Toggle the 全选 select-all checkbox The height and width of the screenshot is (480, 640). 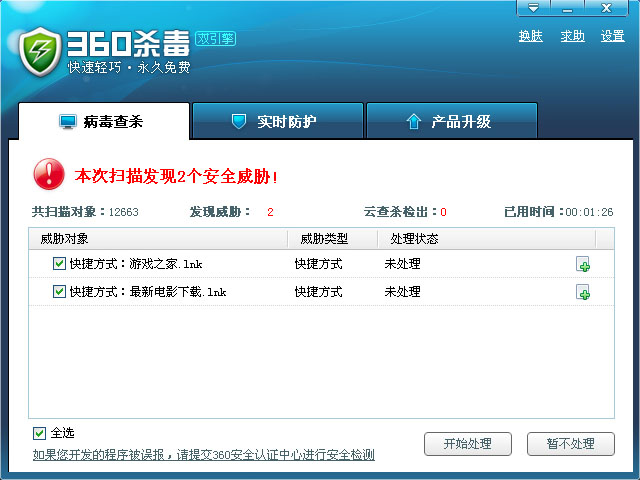39,433
